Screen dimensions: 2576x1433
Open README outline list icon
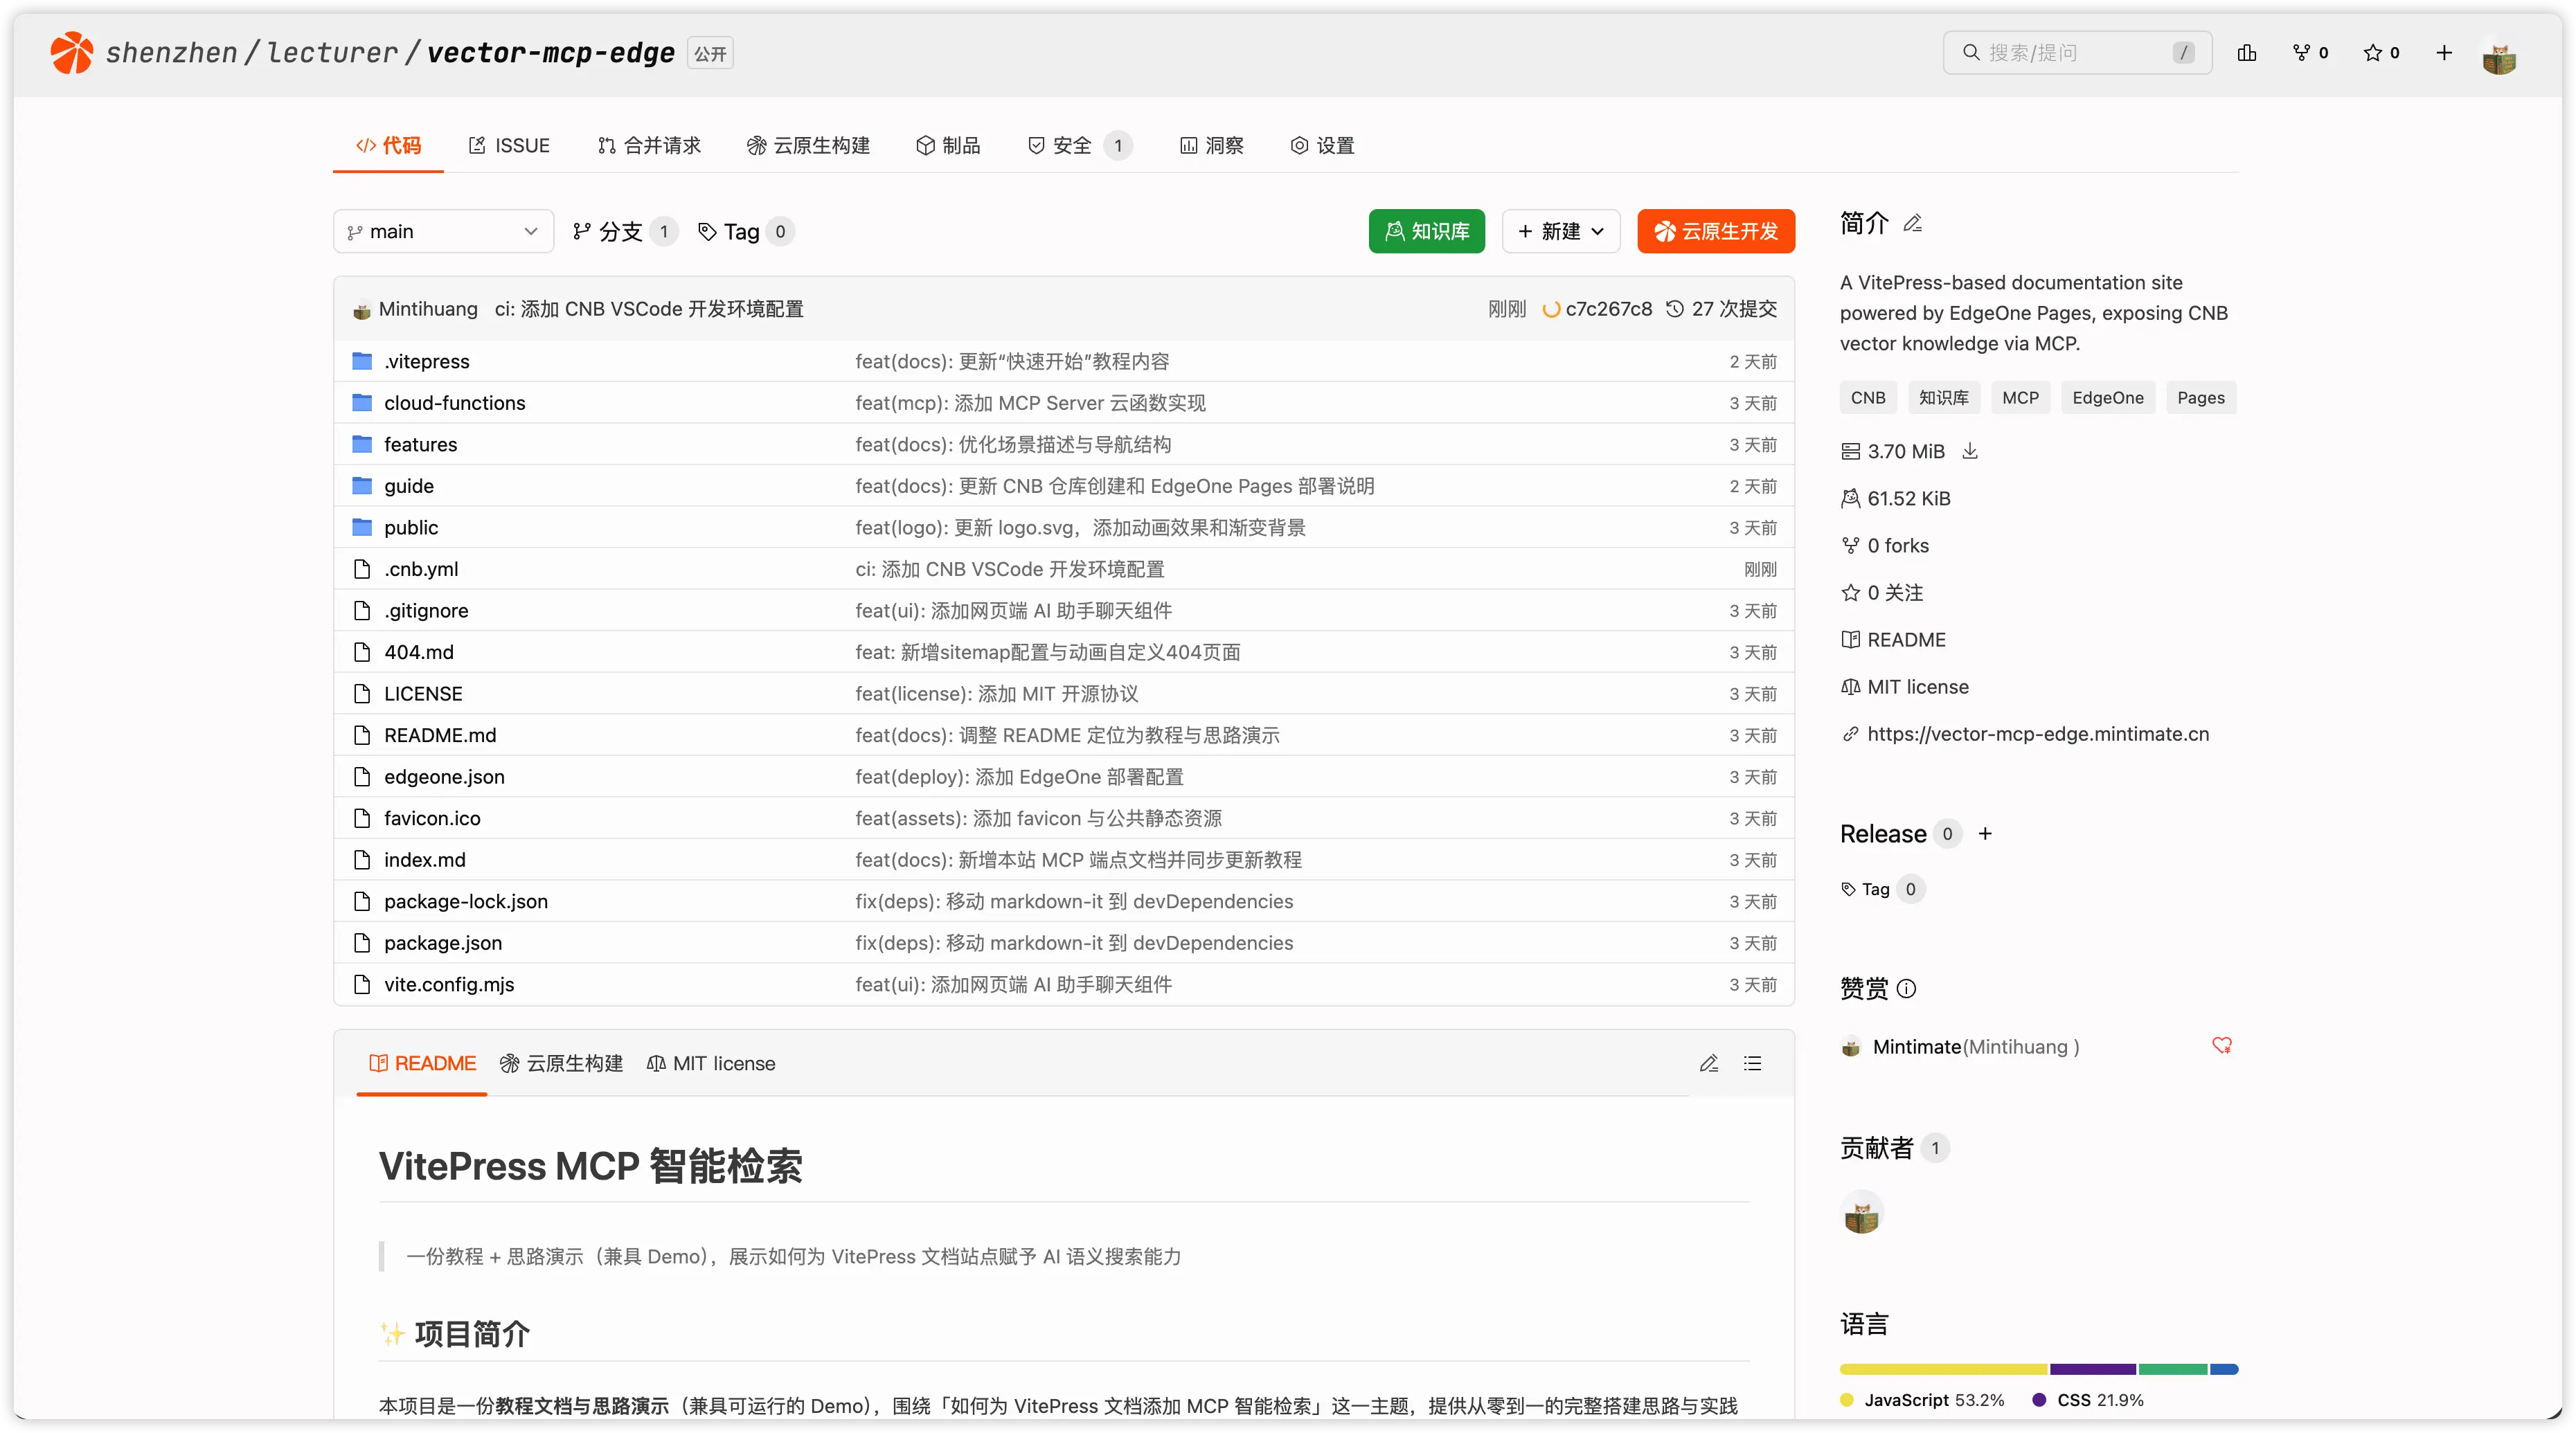(1752, 1063)
